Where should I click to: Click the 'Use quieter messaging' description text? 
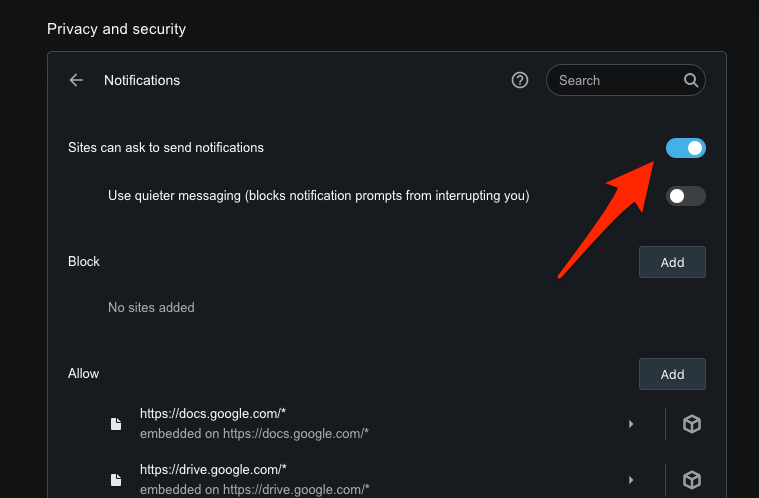tap(318, 196)
